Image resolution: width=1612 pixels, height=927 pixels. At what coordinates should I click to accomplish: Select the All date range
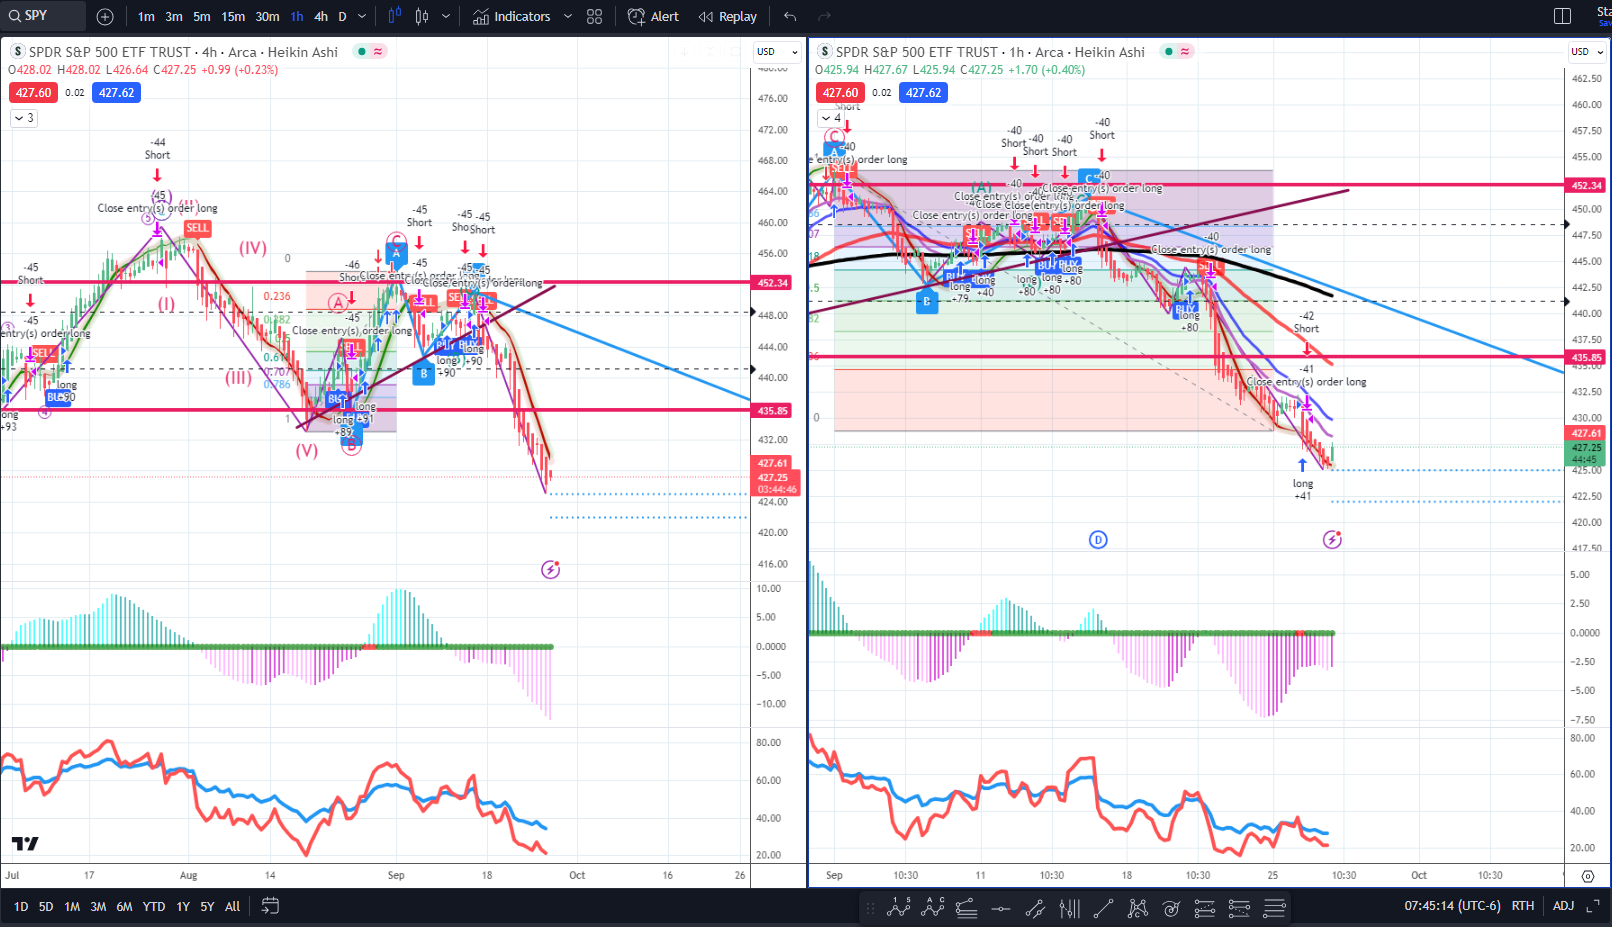click(x=232, y=907)
